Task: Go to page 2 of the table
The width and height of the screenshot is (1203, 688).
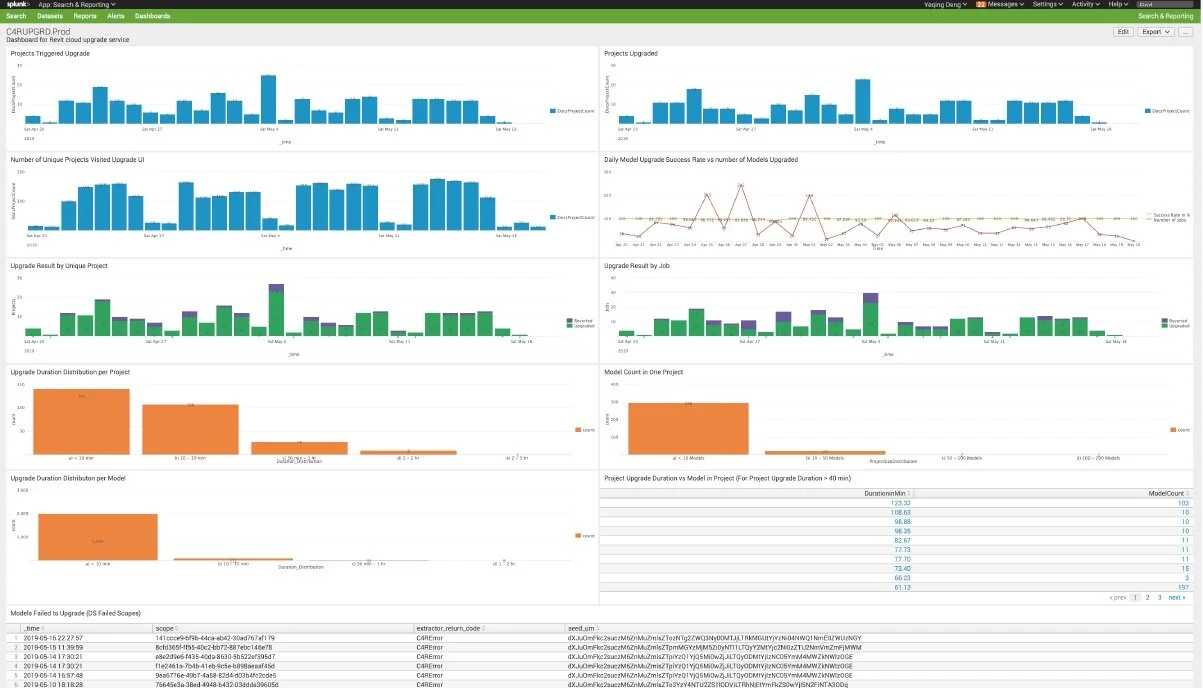Action: 1147,597
